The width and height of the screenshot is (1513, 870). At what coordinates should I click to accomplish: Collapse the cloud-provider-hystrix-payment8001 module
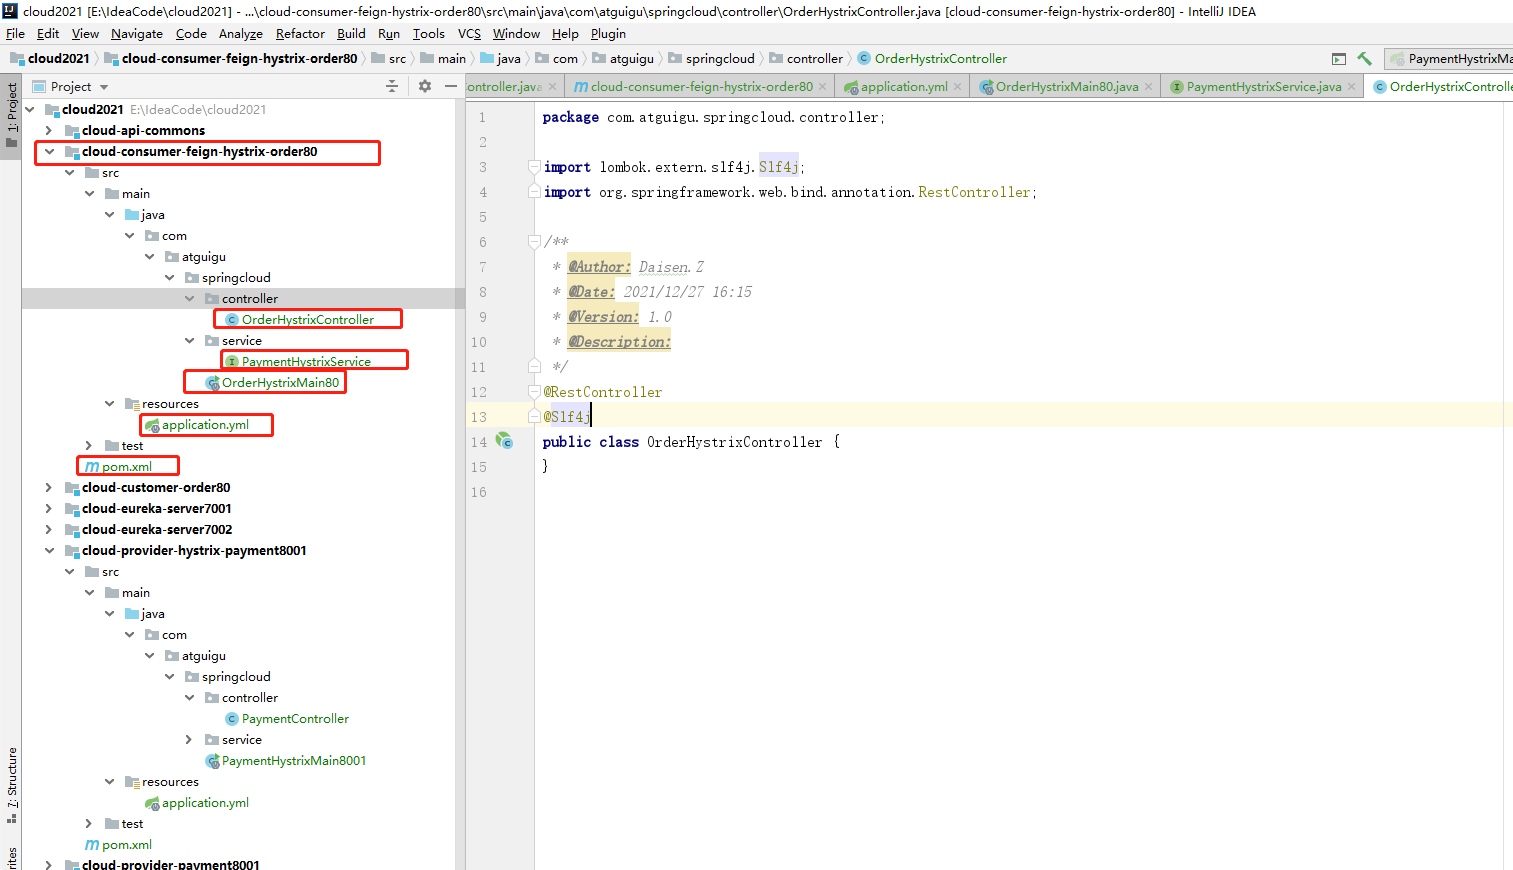pyautogui.click(x=49, y=551)
